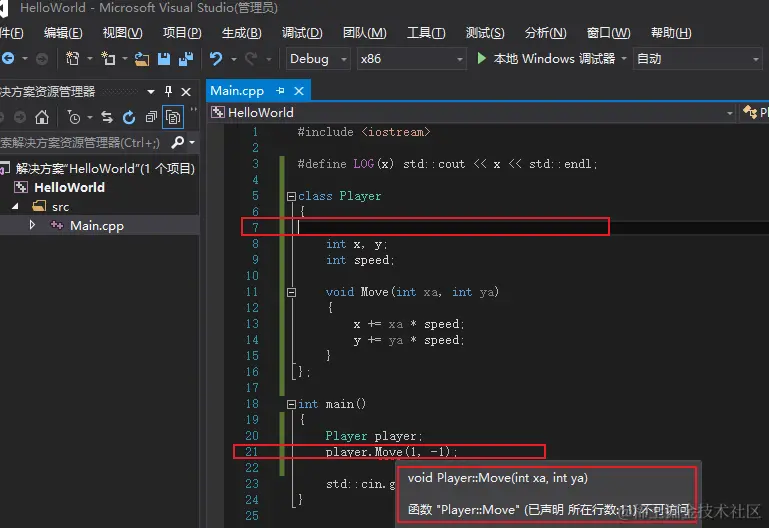Click the Home icon in Solution Explorer

coord(42,117)
